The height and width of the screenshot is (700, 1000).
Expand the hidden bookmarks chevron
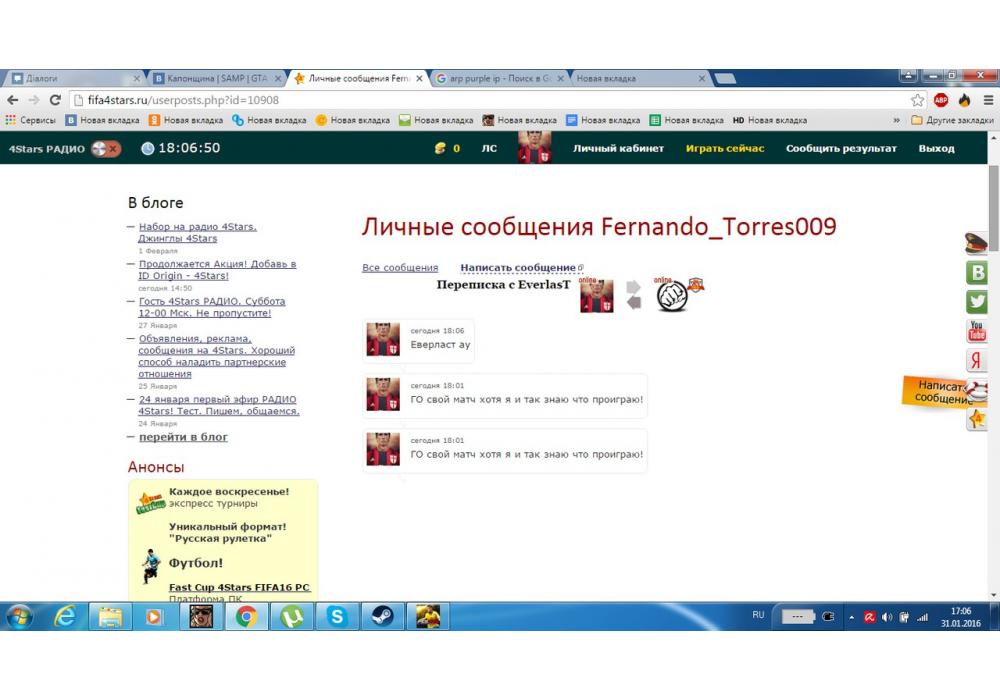[896, 120]
